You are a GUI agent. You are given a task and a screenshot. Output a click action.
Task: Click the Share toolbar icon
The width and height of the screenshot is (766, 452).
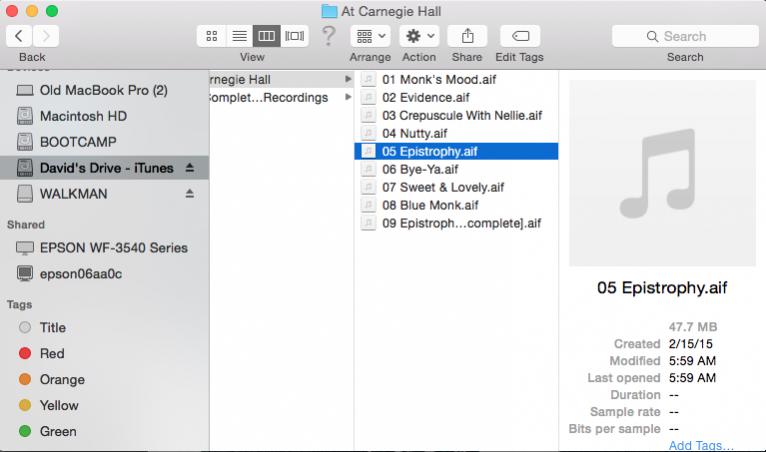coord(467,36)
